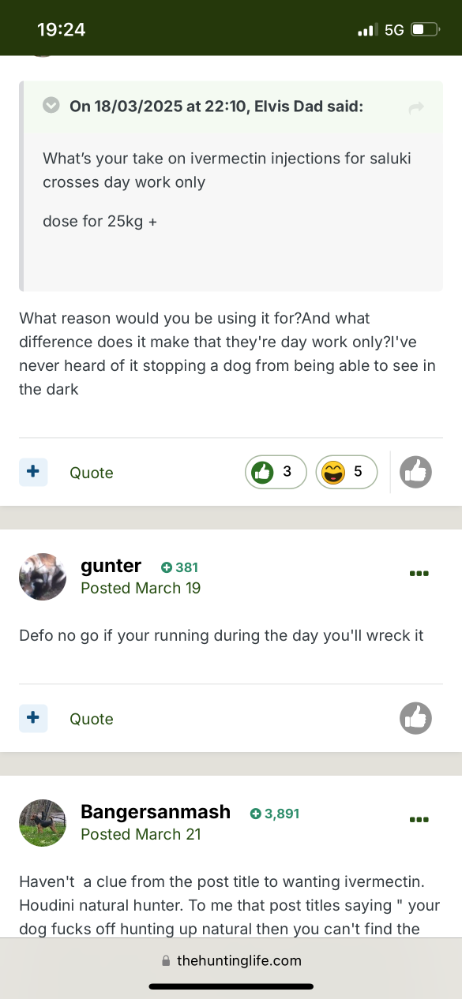Open gunter's username profile link
The height and width of the screenshot is (999, 462).
(111, 566)
